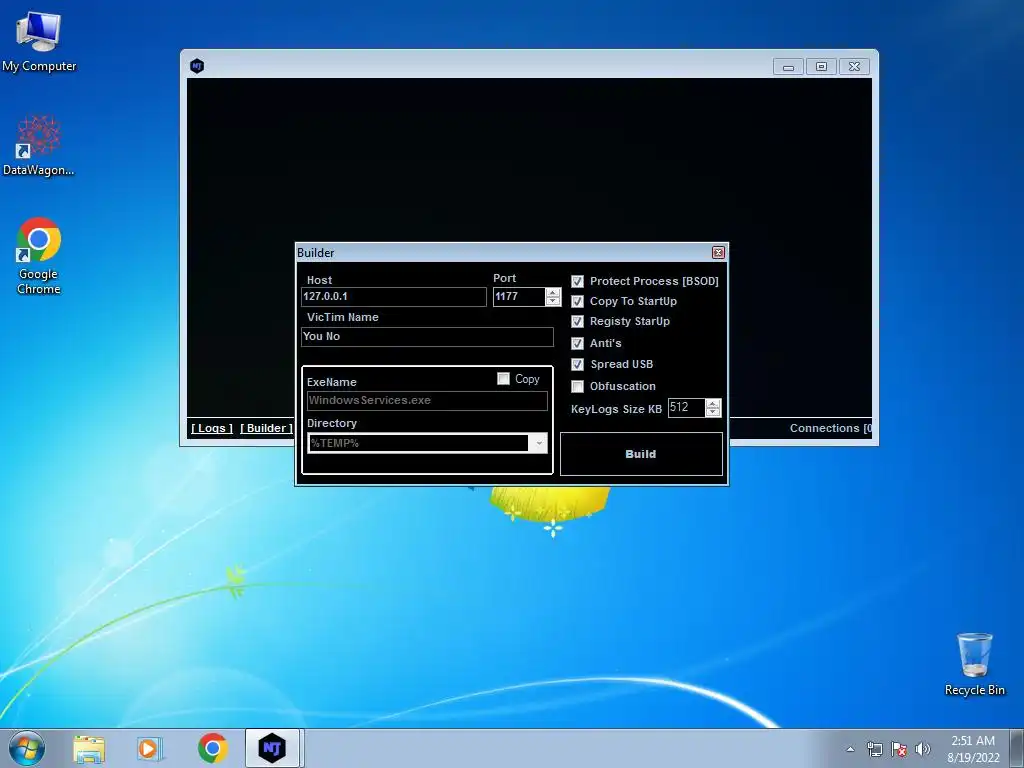
Task: Click the Show desktop strip
Action: 1017,748
